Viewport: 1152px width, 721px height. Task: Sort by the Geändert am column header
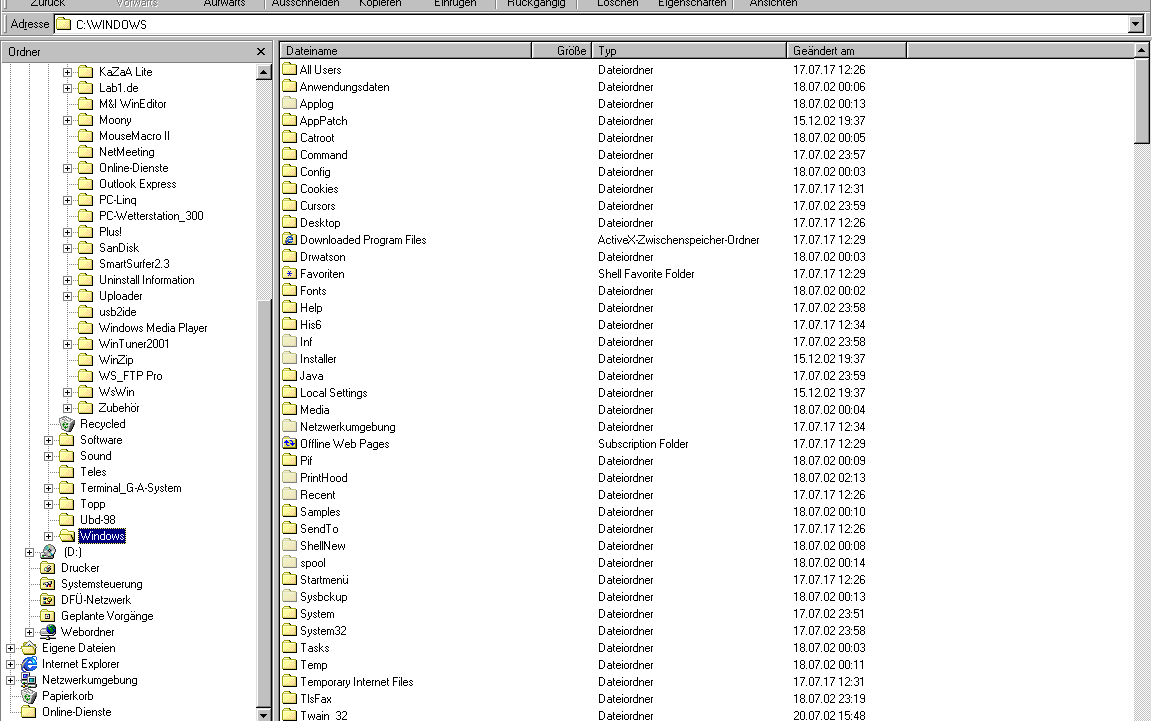[x=845, y=50]
